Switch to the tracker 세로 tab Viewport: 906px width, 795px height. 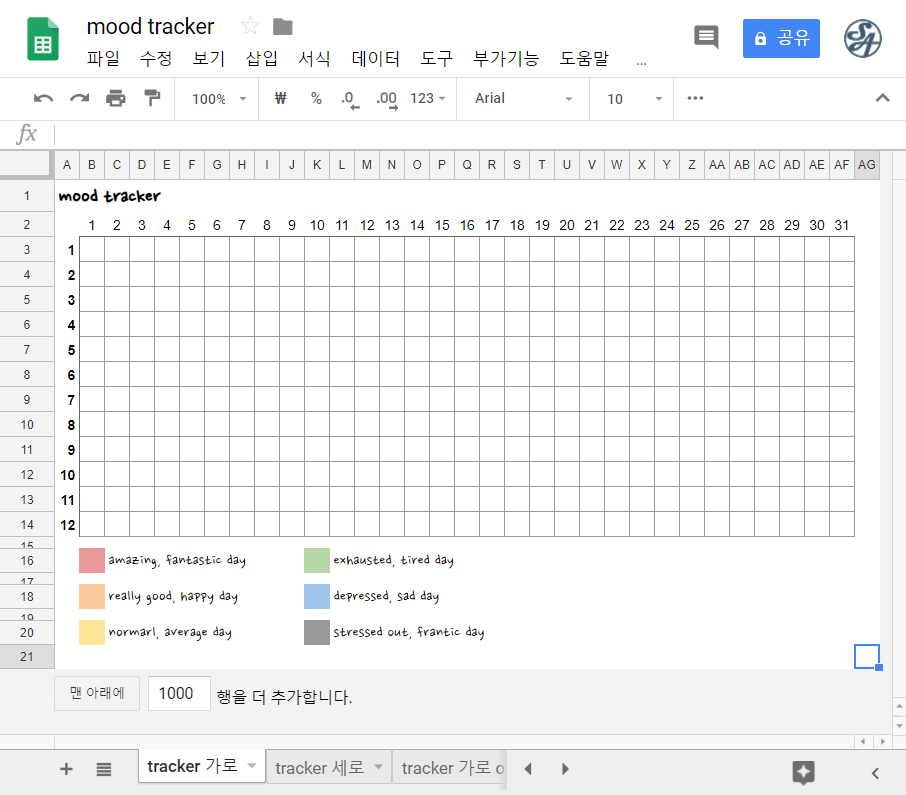320,766
